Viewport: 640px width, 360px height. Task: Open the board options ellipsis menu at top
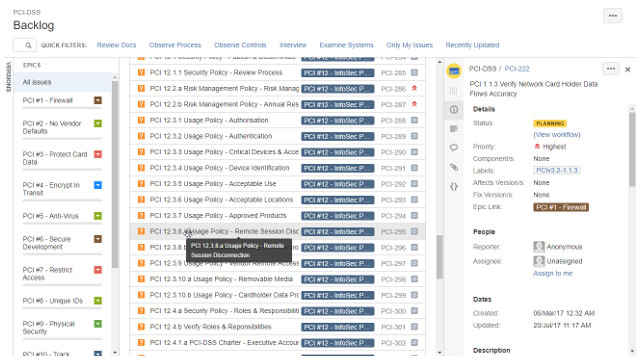coord(612,16)
